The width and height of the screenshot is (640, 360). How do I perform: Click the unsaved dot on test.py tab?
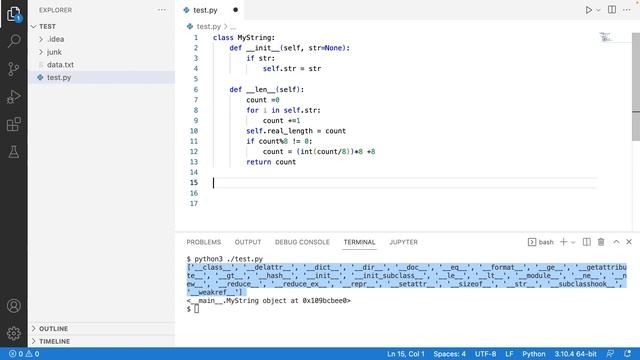click(x=236, y=10)
